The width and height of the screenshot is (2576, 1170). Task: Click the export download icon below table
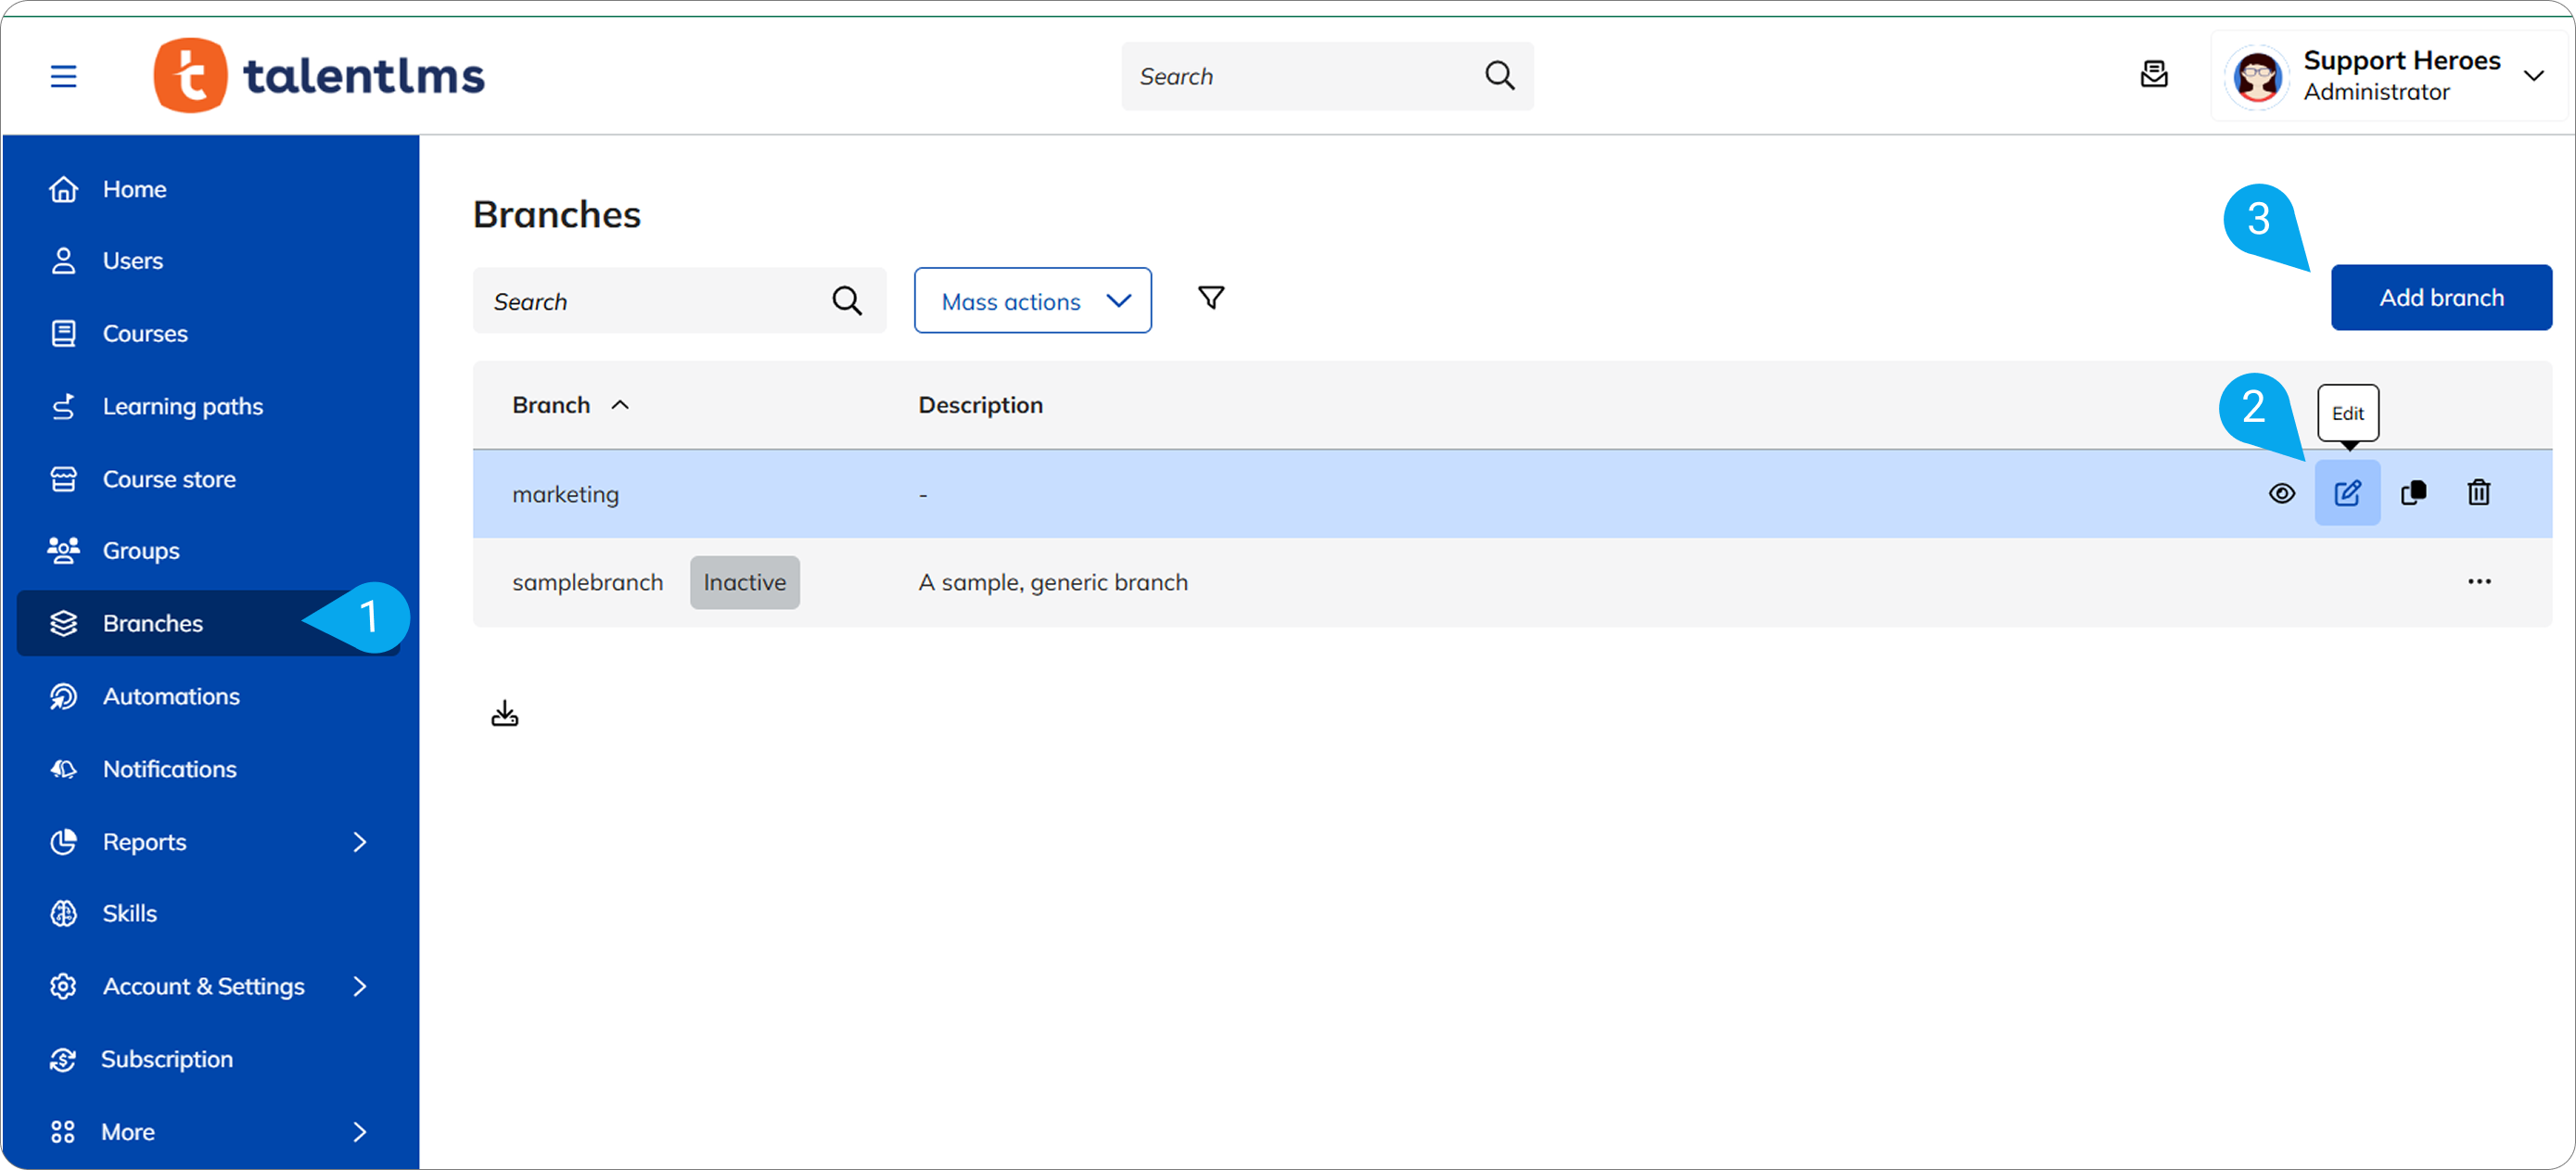coord(504,713)
